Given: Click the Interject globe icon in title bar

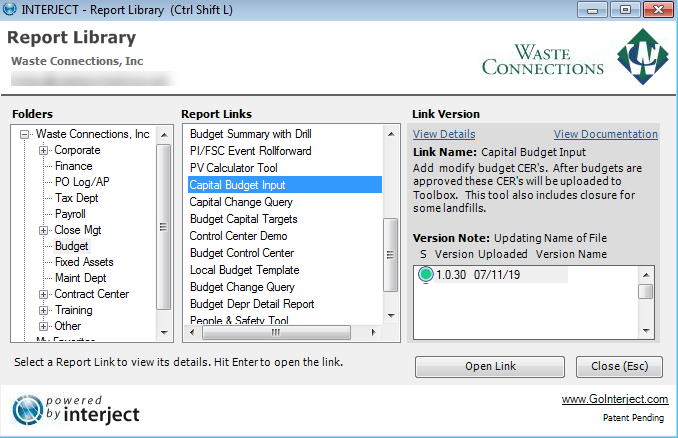Looking at the screenshot, I should 10,9.
